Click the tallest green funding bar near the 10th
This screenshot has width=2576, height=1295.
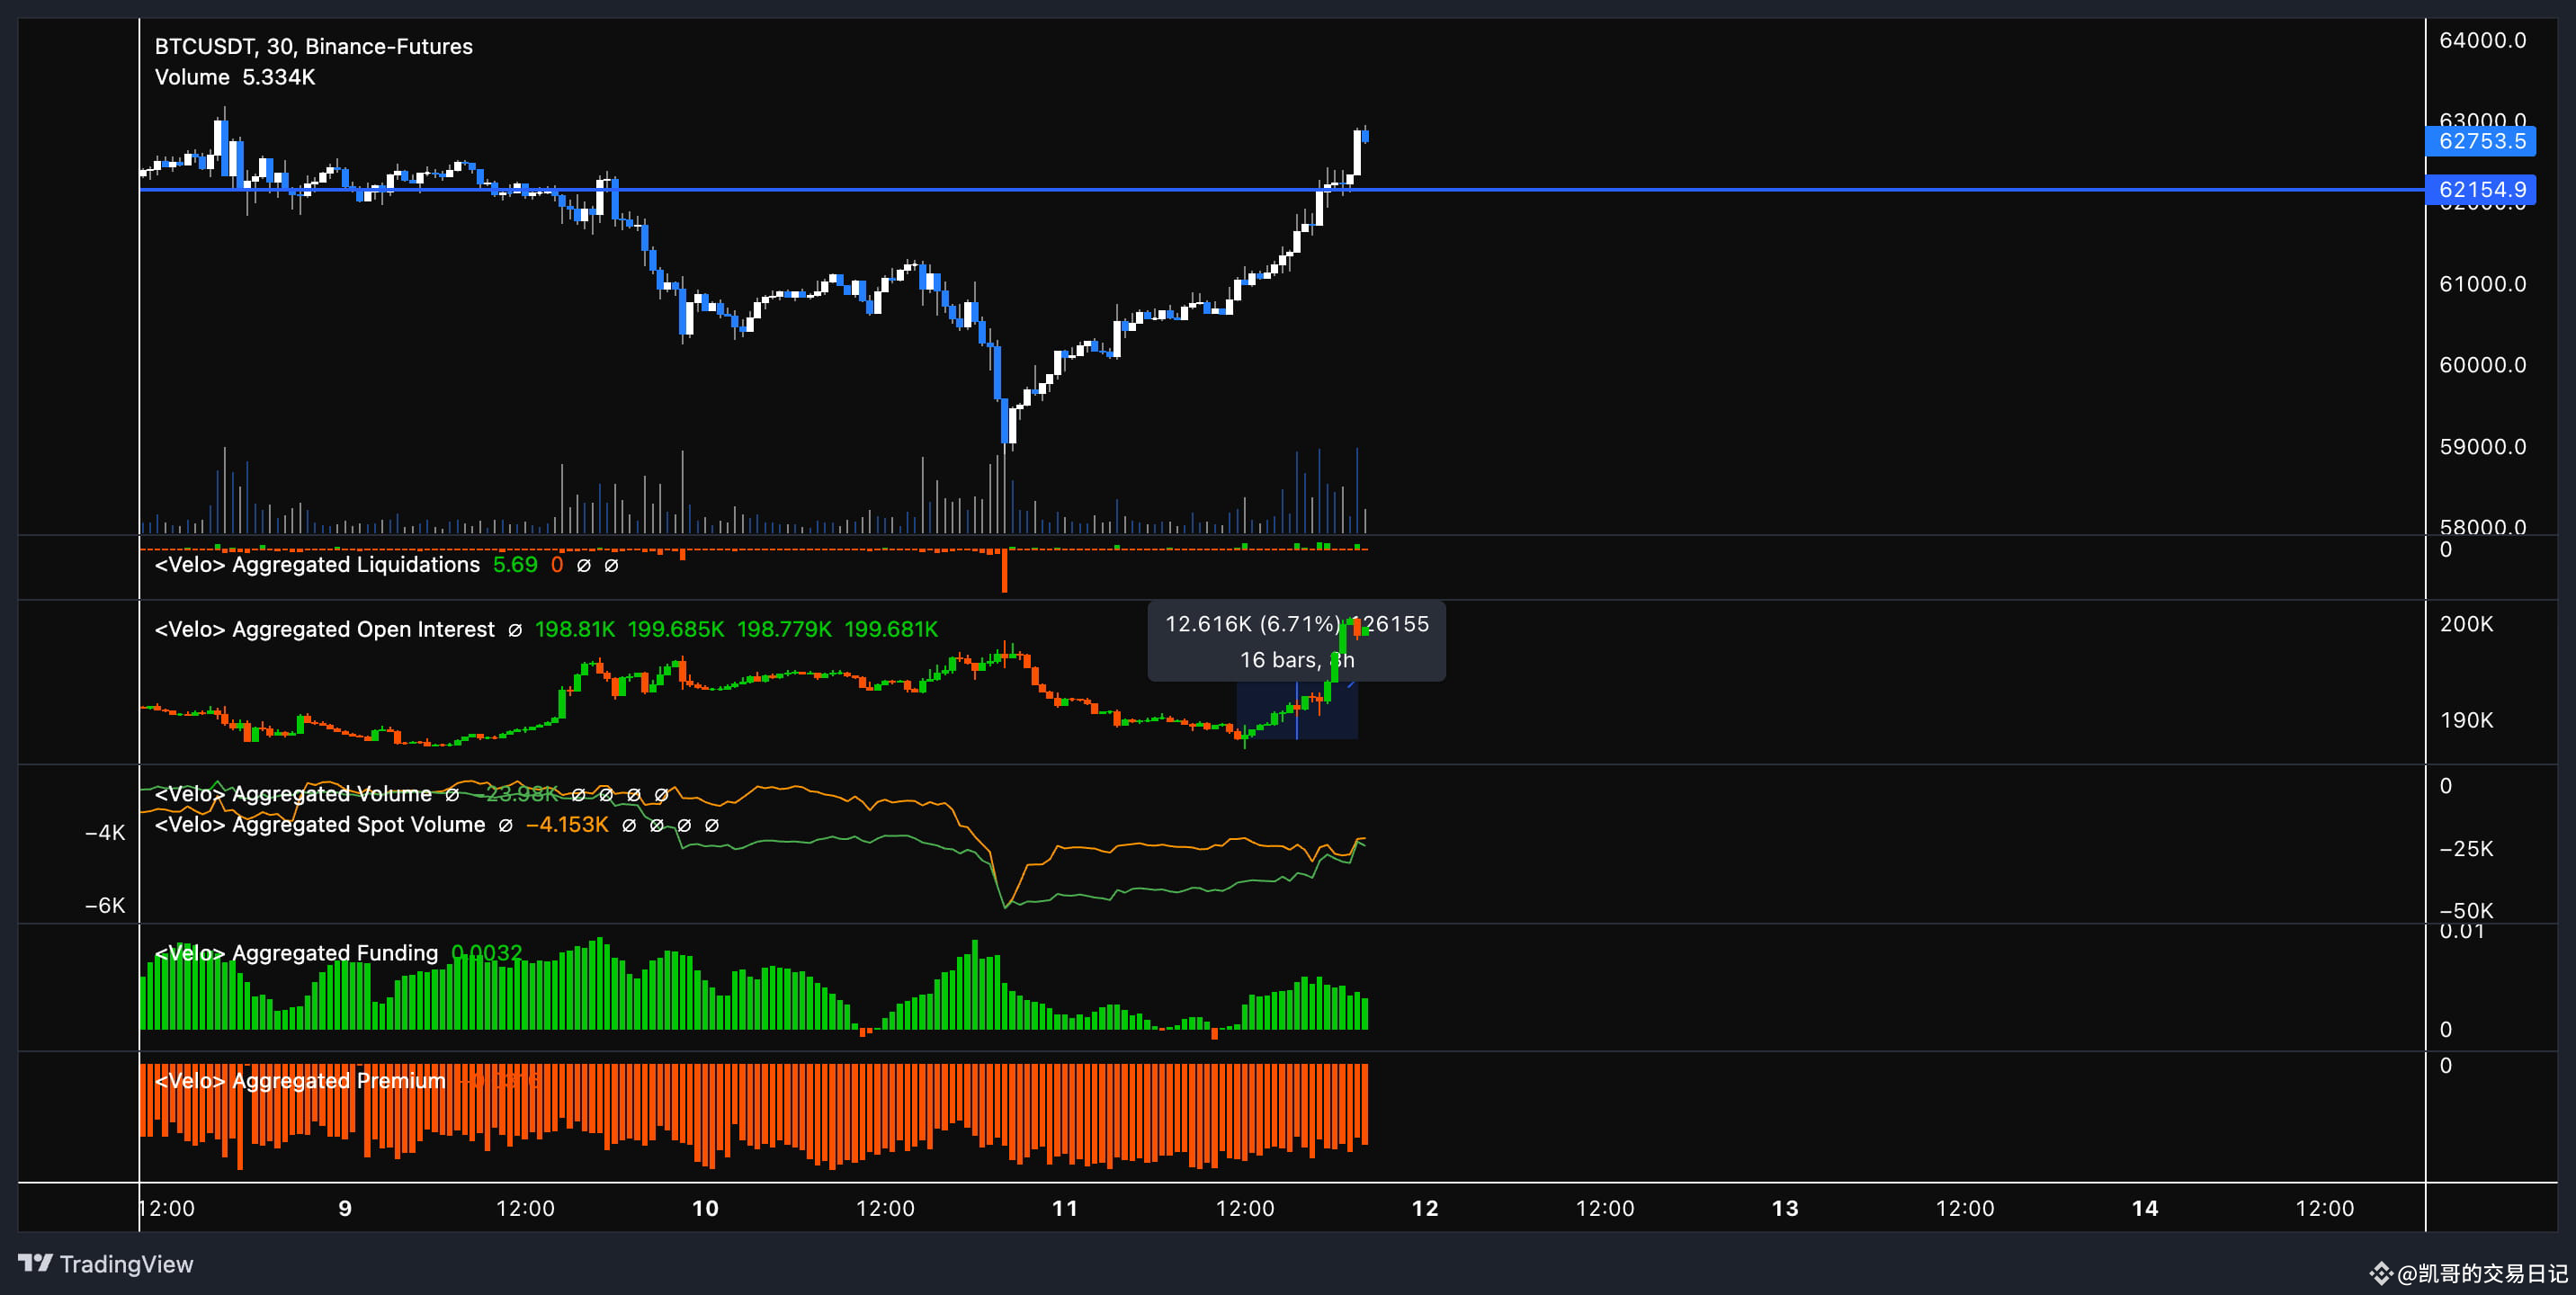599,983
